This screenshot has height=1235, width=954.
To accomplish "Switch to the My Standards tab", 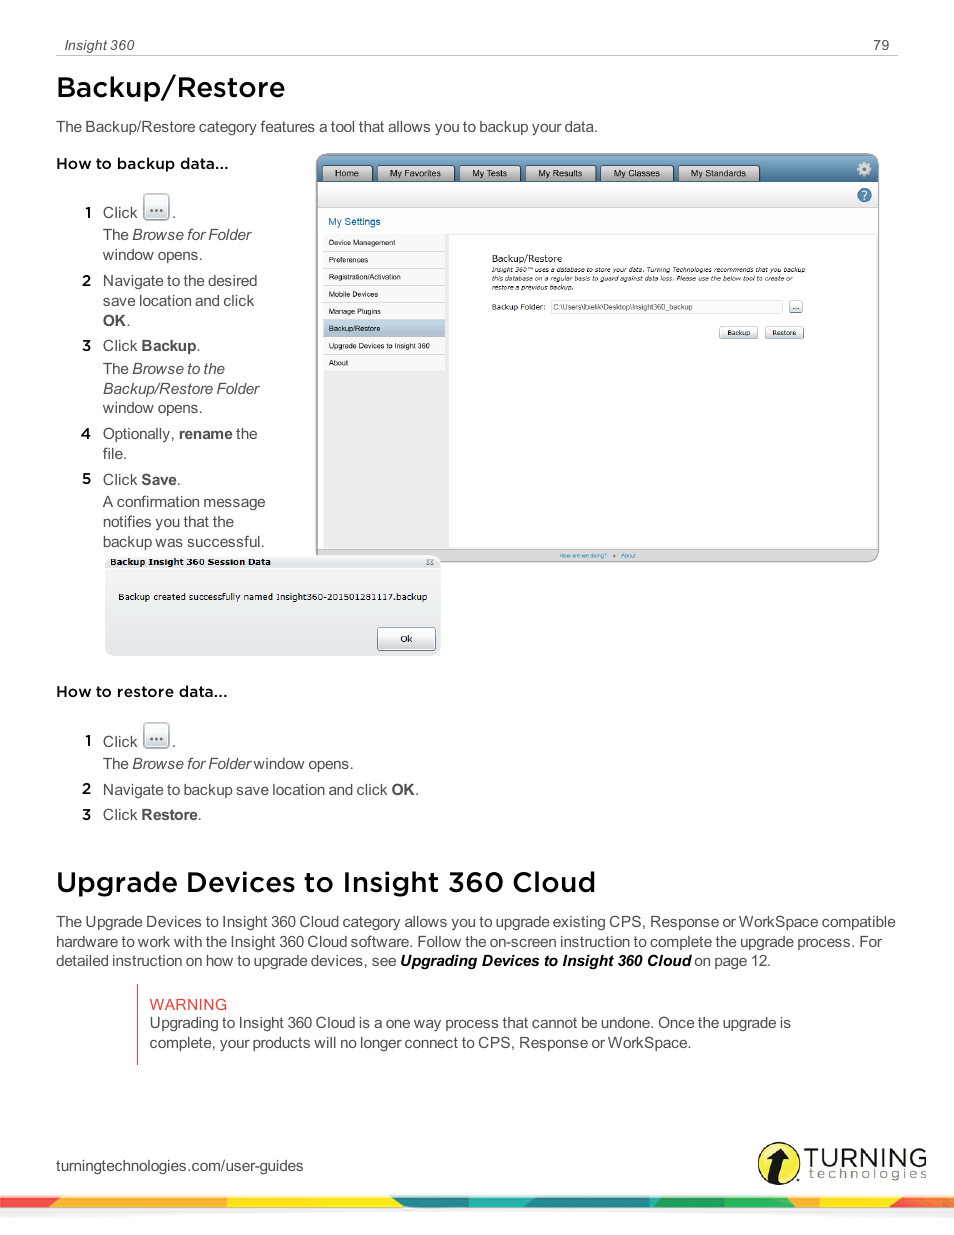I will pos(718,174).
